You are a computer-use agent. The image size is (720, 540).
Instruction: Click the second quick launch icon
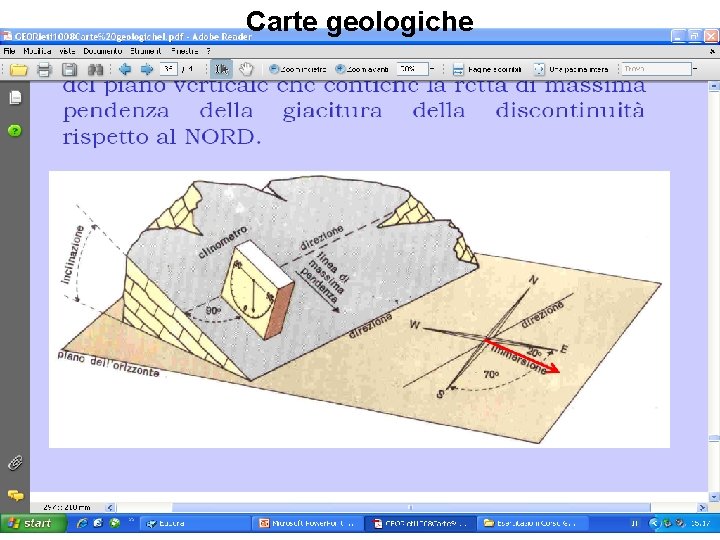click(x=98, y=523)
